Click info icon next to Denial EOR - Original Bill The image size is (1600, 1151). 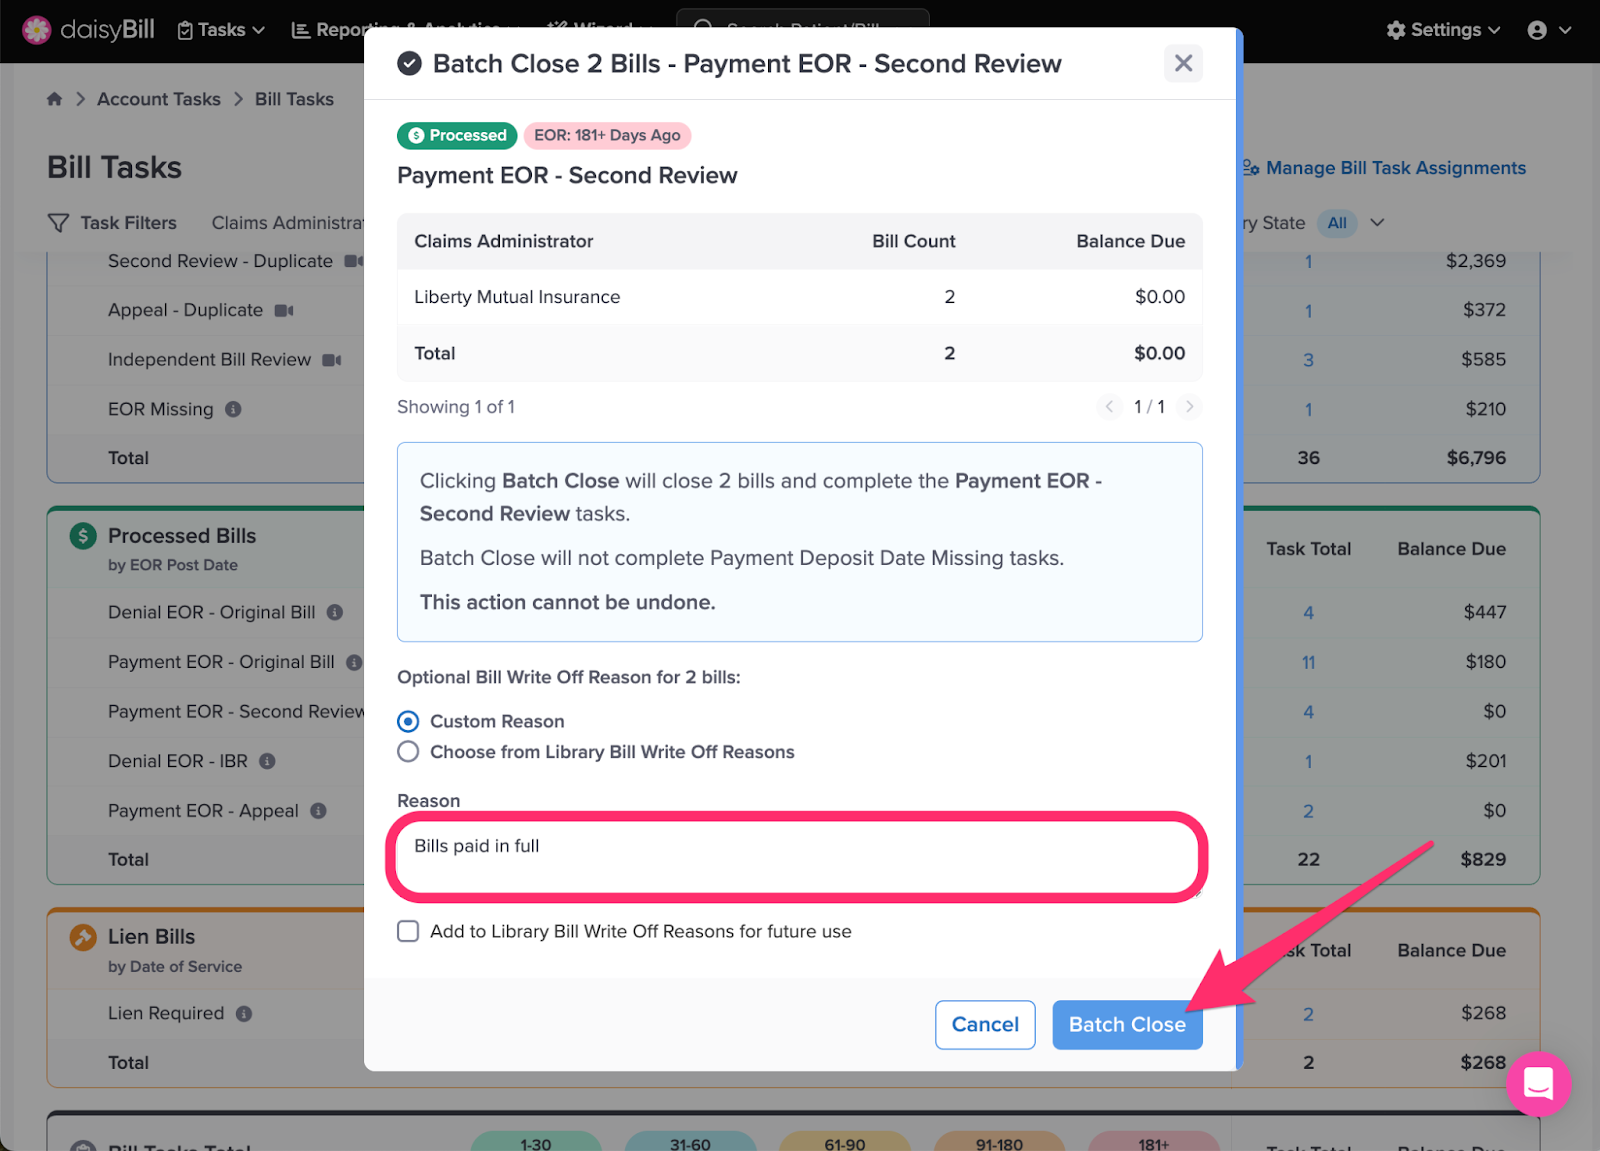tap(335, 612)
